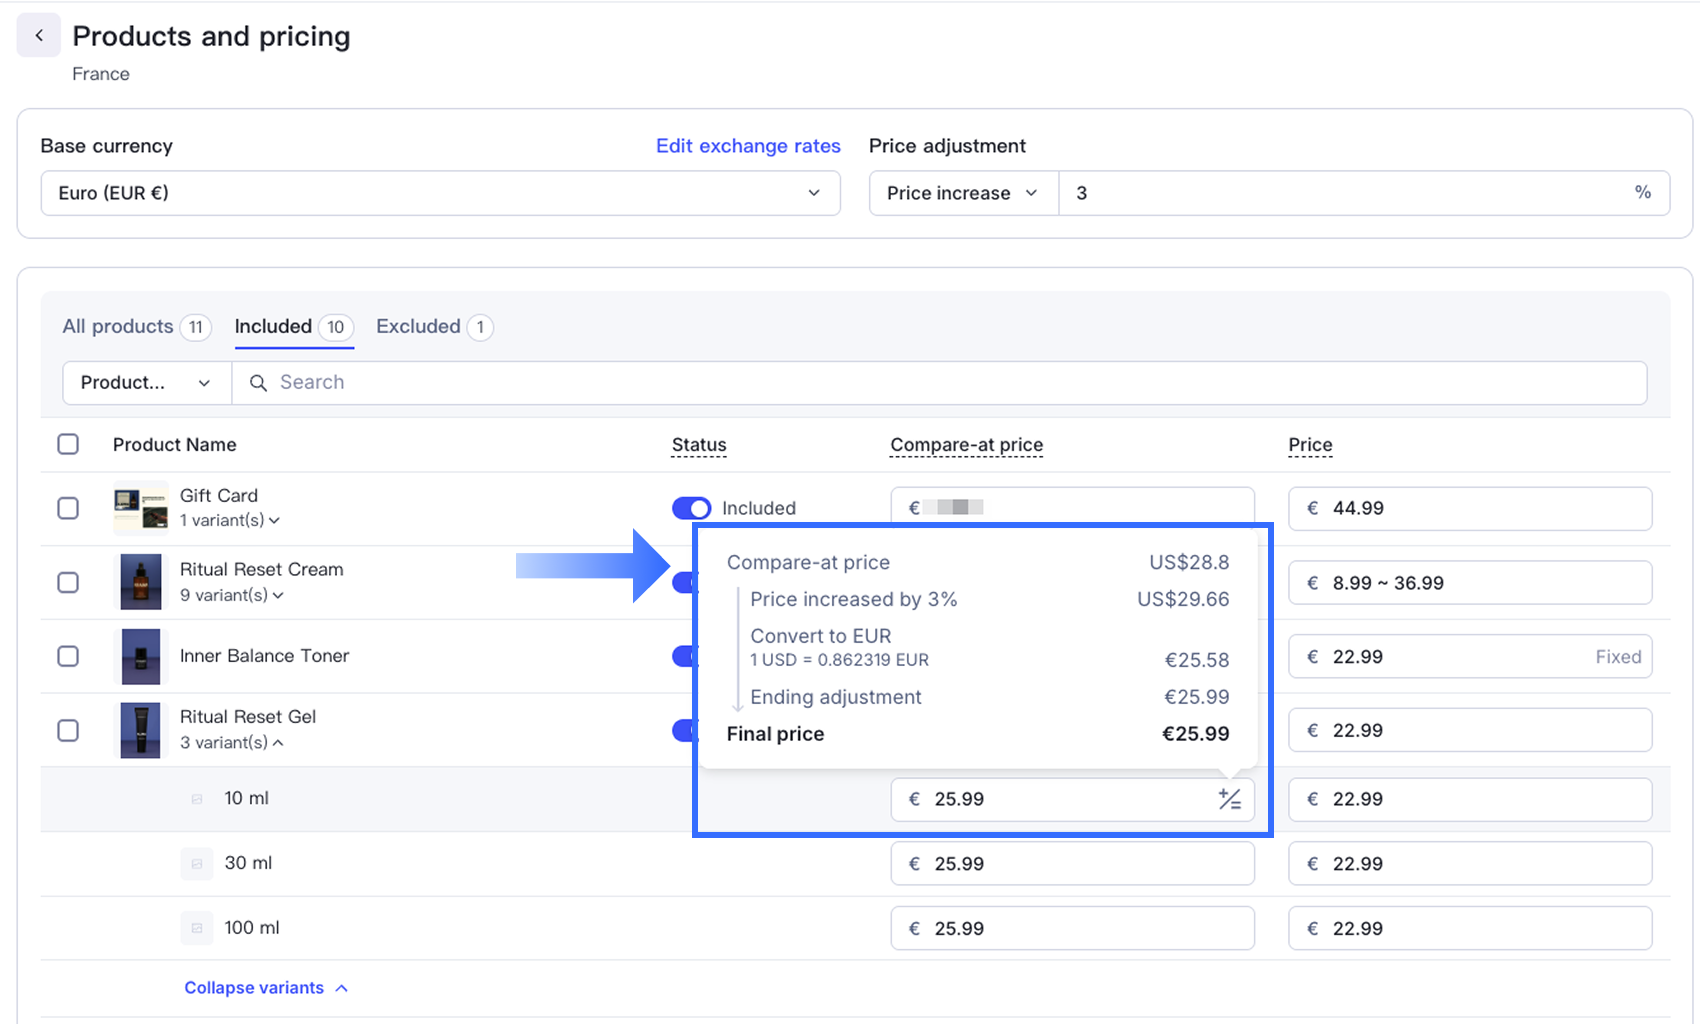1700x1024 pixels.
Task: Click the 100 ml variant image icon
Action: pyautogui.click(x=197, y=928)
